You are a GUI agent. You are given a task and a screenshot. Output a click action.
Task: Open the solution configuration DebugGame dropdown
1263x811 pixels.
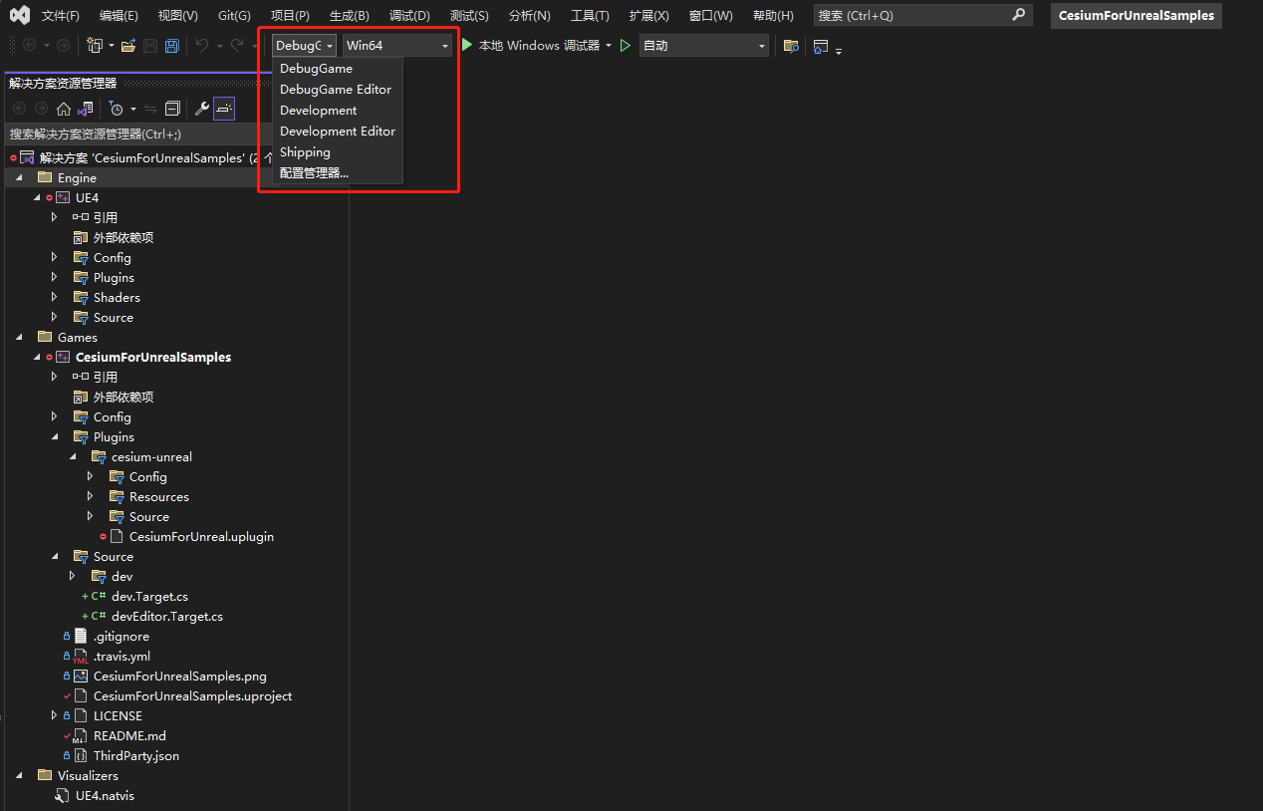pyautogui.click(x=304, y=46)
